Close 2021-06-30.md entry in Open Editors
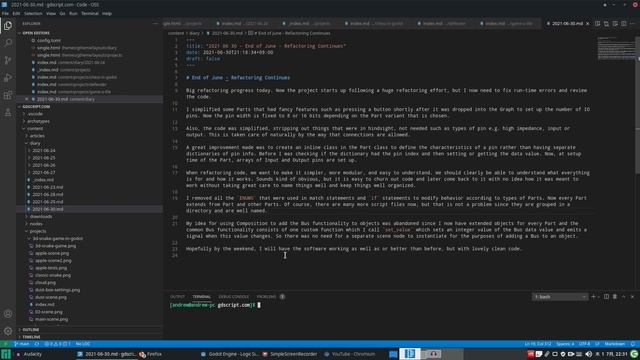 [x=27, y=99]
